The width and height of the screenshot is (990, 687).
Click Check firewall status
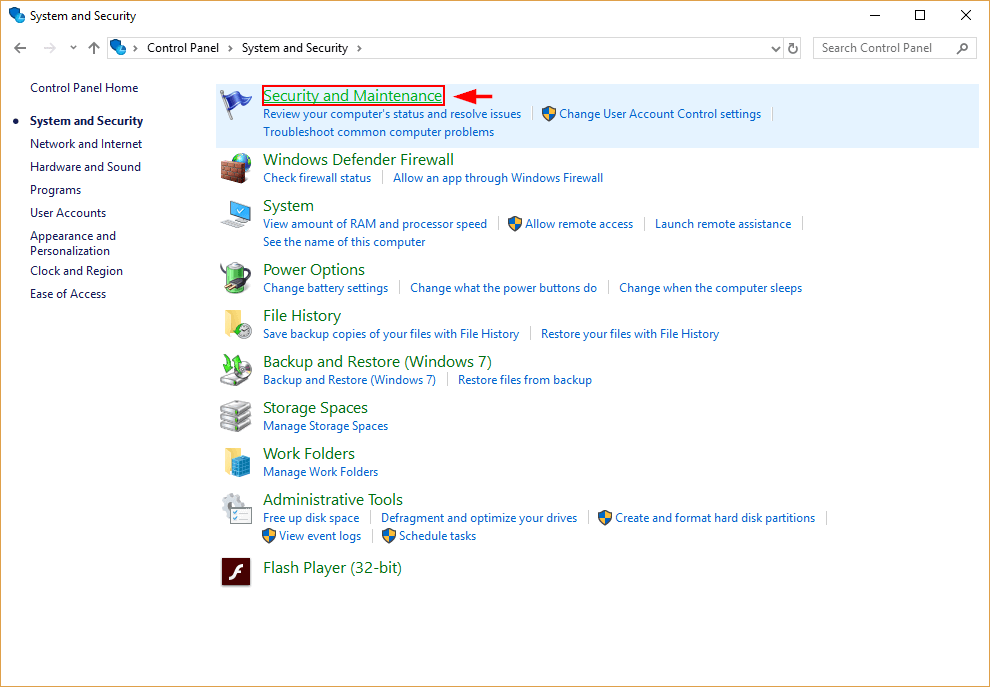[317, 178]
